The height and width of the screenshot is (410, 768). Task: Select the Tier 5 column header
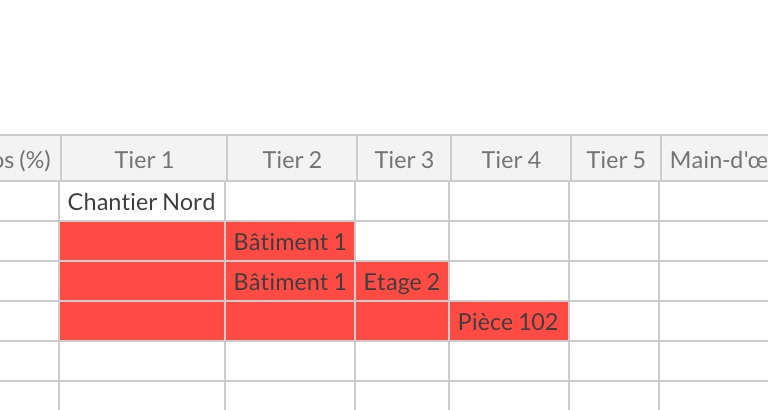click(x=616, y=158)
